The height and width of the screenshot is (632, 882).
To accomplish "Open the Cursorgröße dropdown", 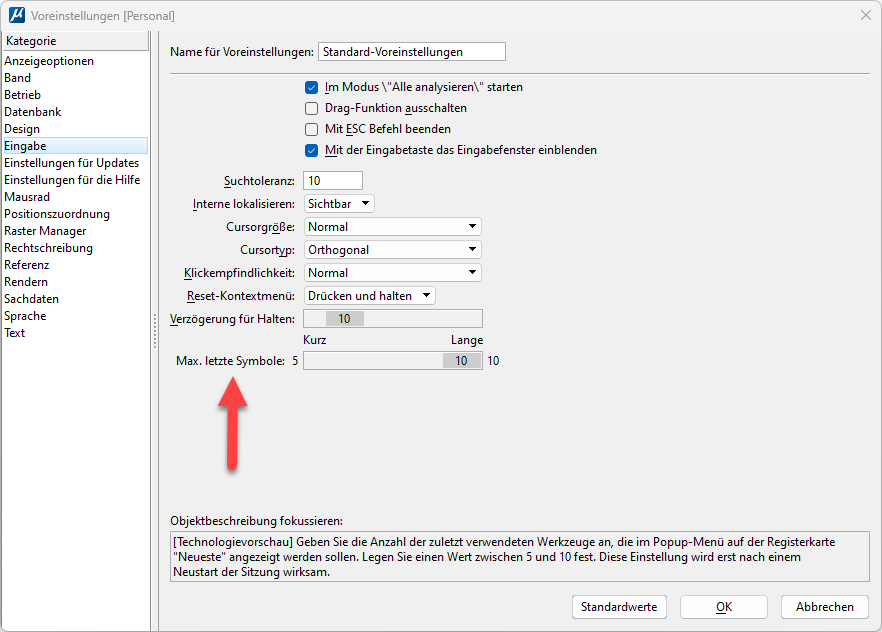I will [393, 227].
